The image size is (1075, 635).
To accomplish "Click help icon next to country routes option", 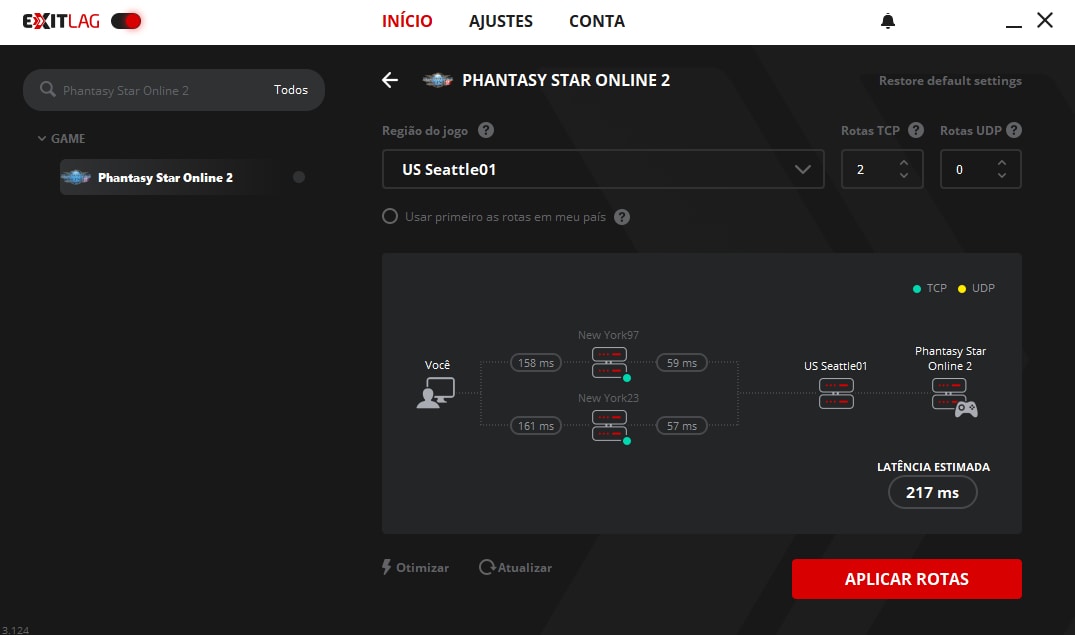I will coord(622,217).
